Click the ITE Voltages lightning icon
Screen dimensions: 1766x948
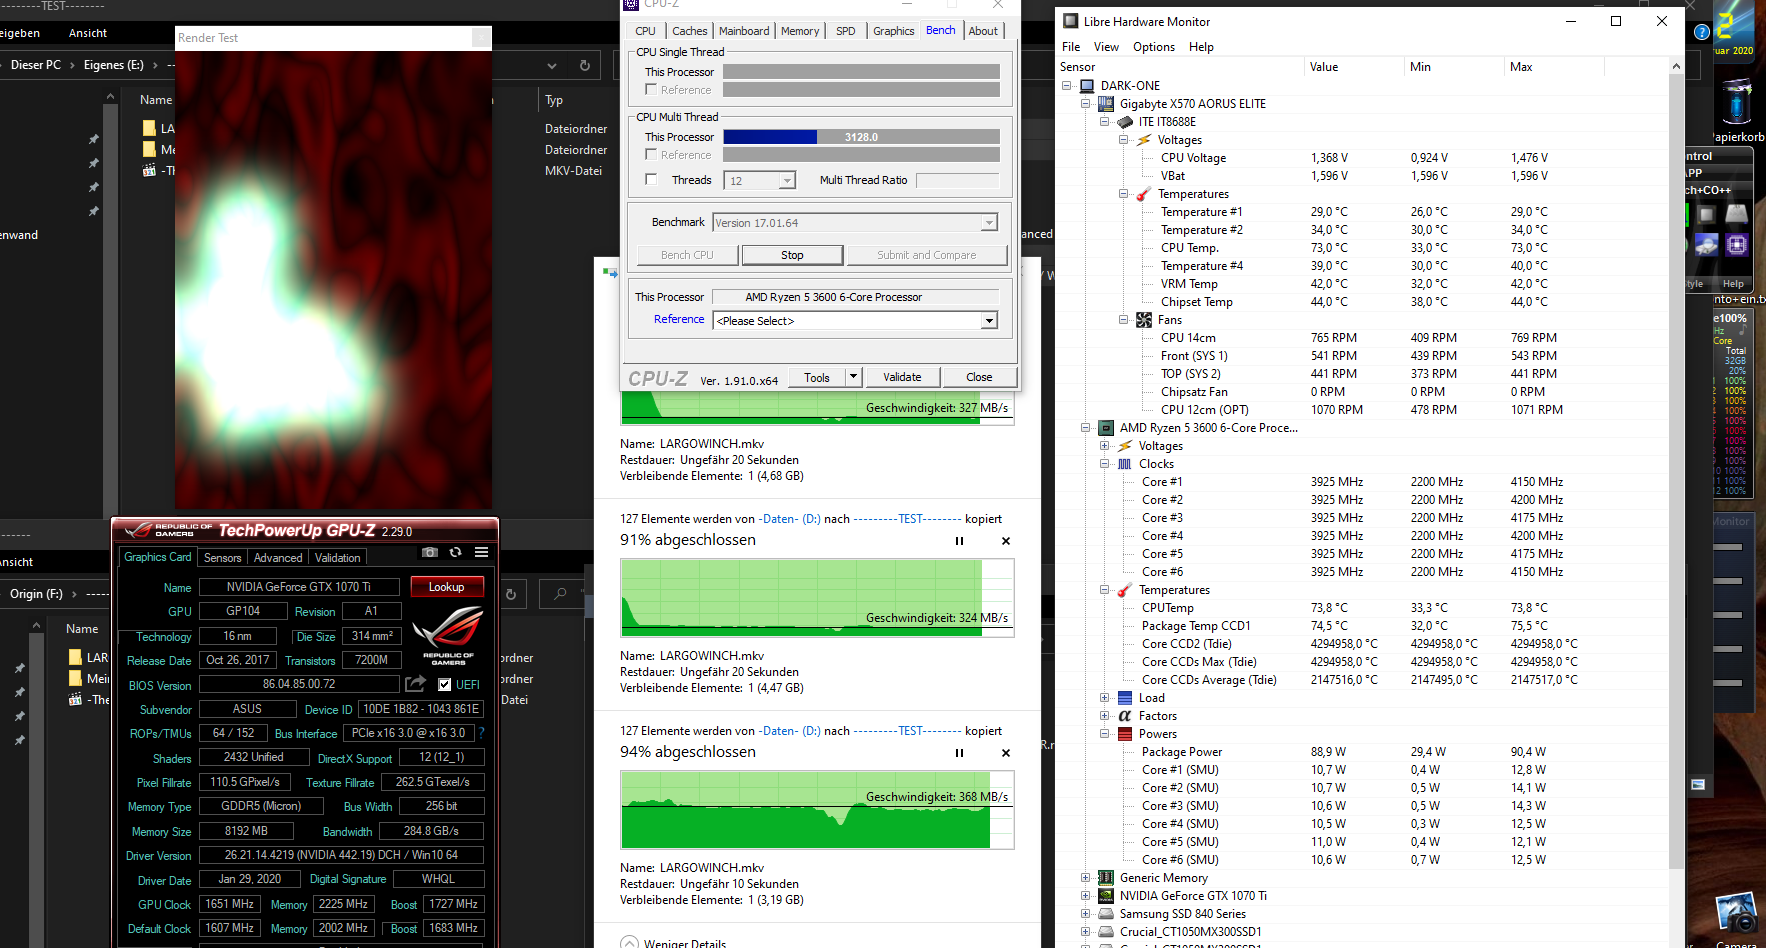(x=1144, y=140)
